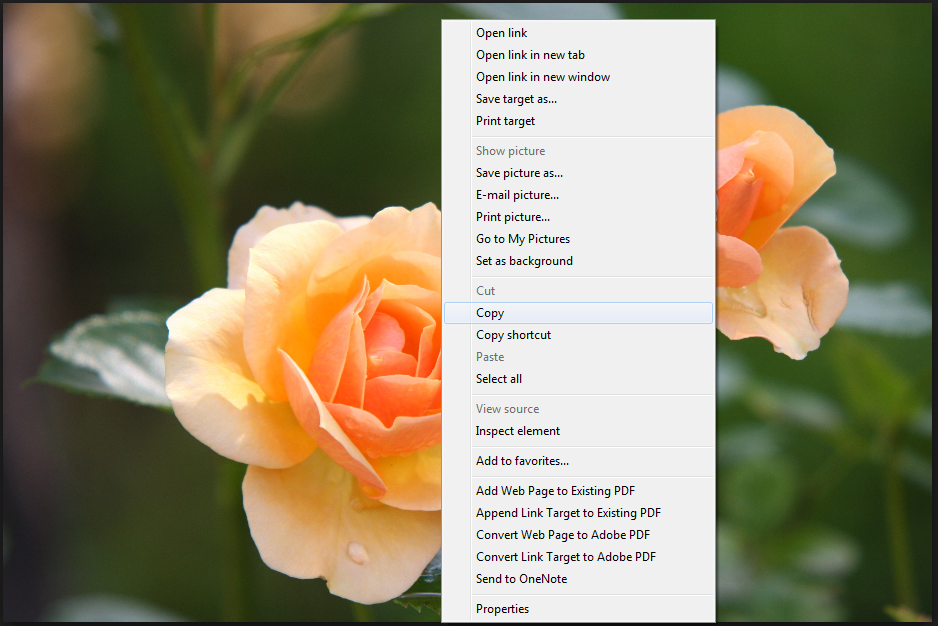Select Add to favorites... entry
Viewport: 938px width, 626px height.
(578, 461)
